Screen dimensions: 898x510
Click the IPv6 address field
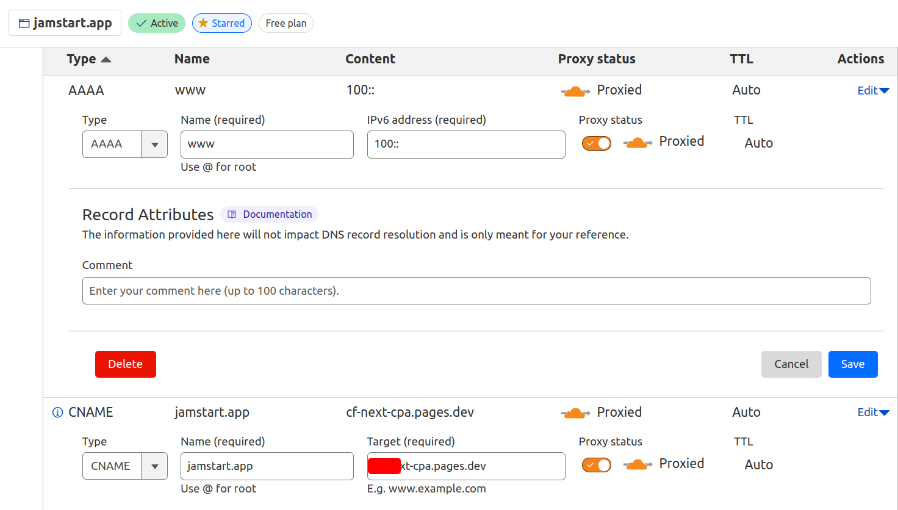[466, 144]
